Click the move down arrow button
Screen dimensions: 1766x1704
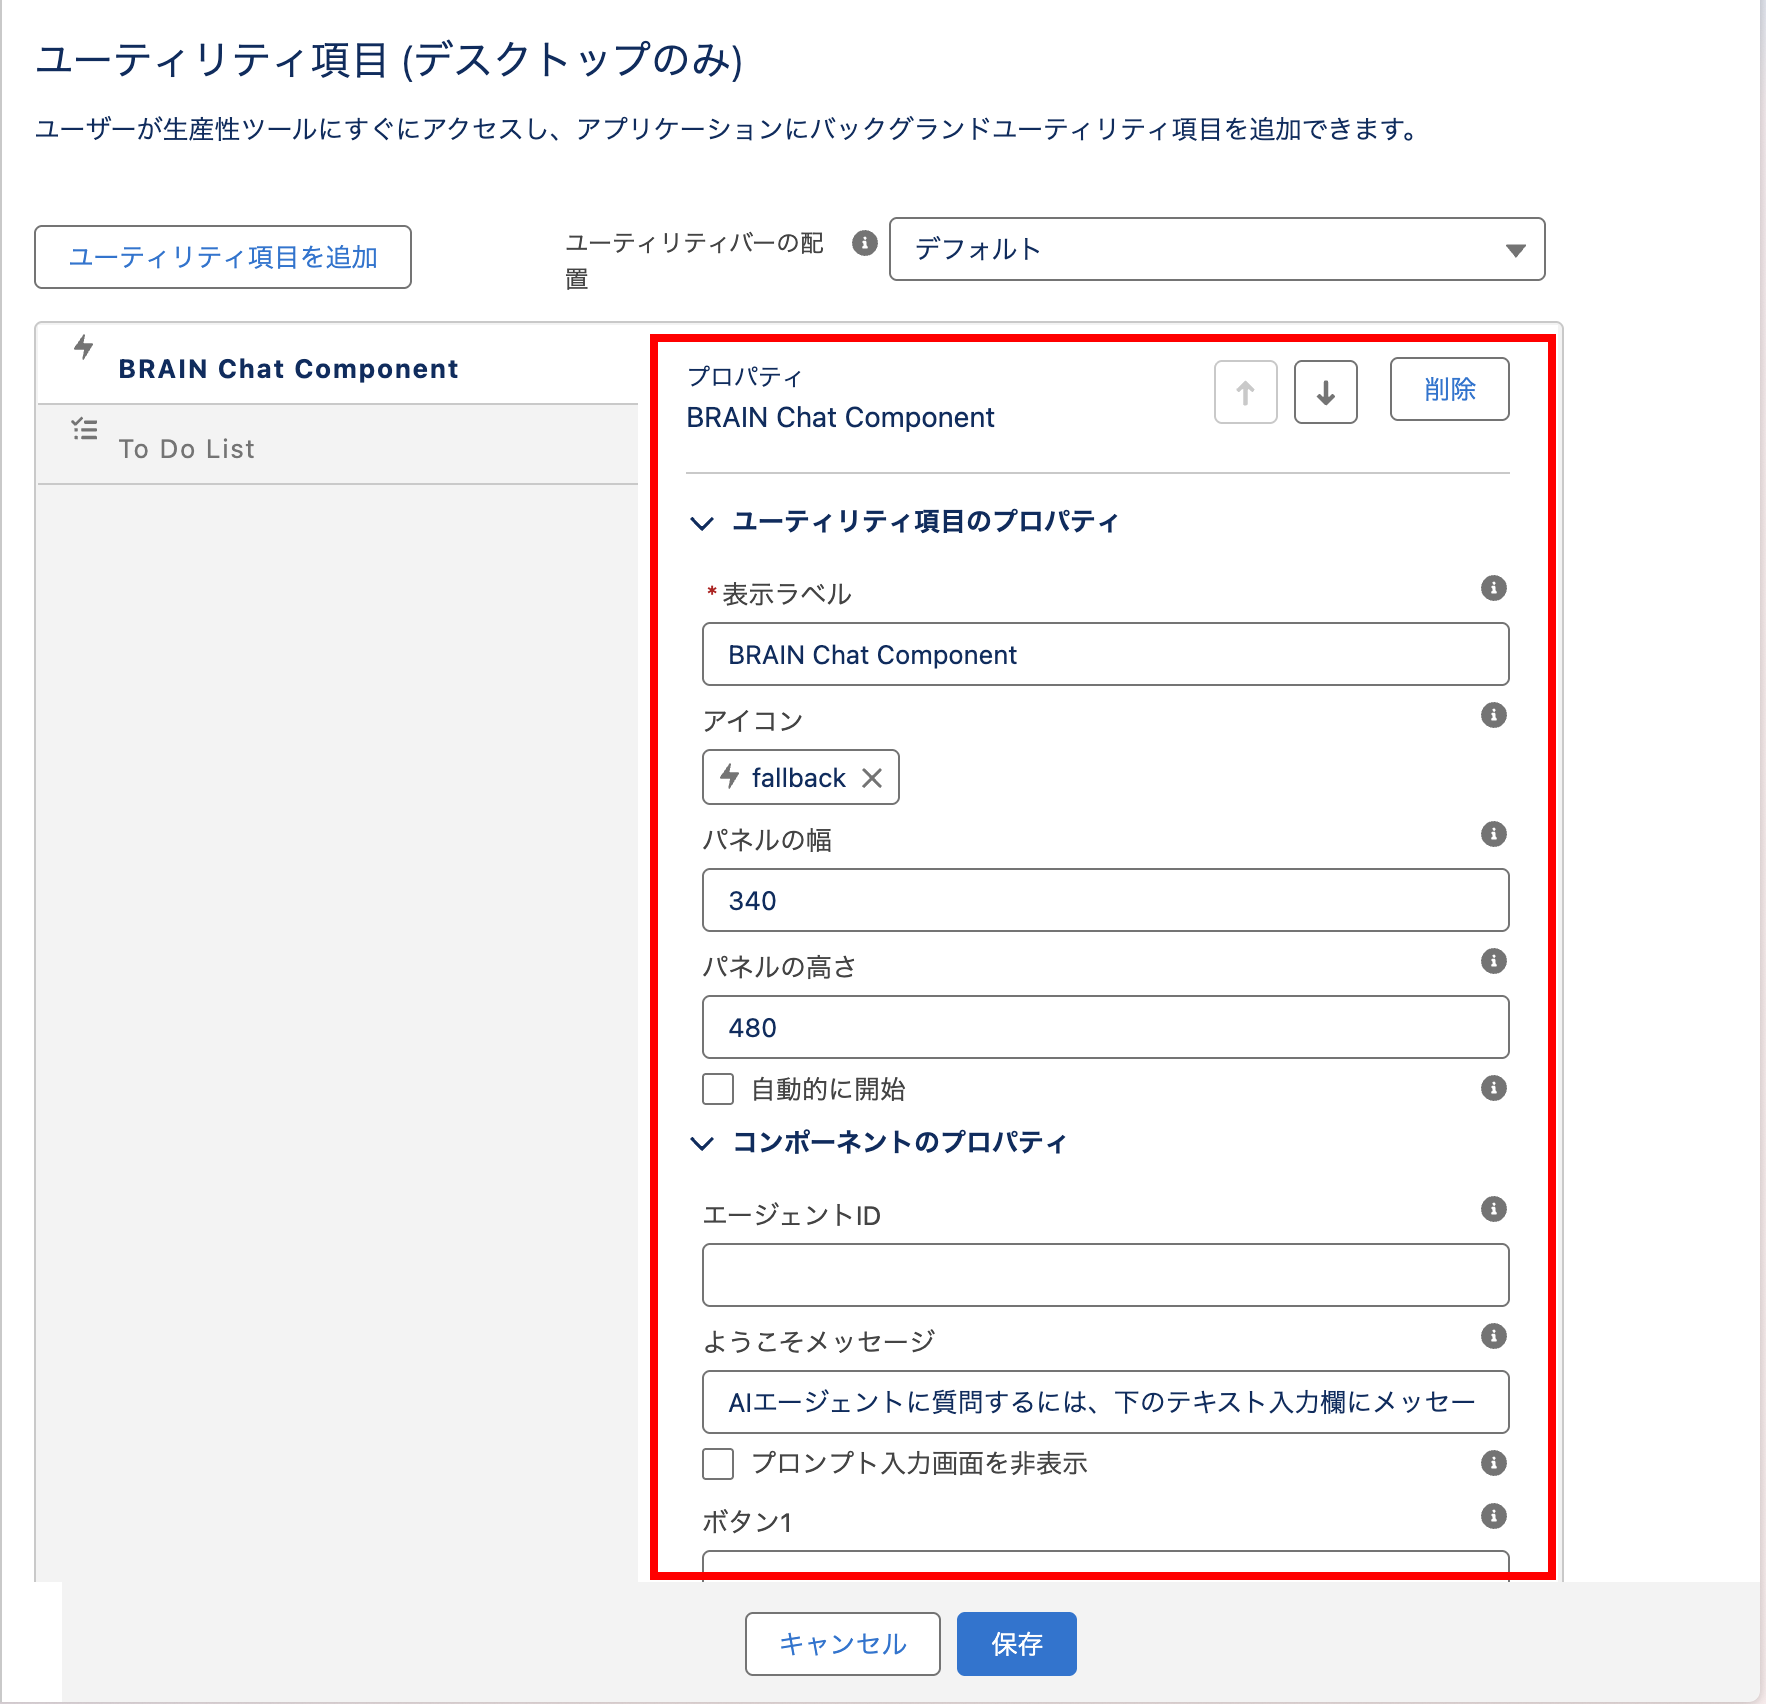click(1325, 392)
